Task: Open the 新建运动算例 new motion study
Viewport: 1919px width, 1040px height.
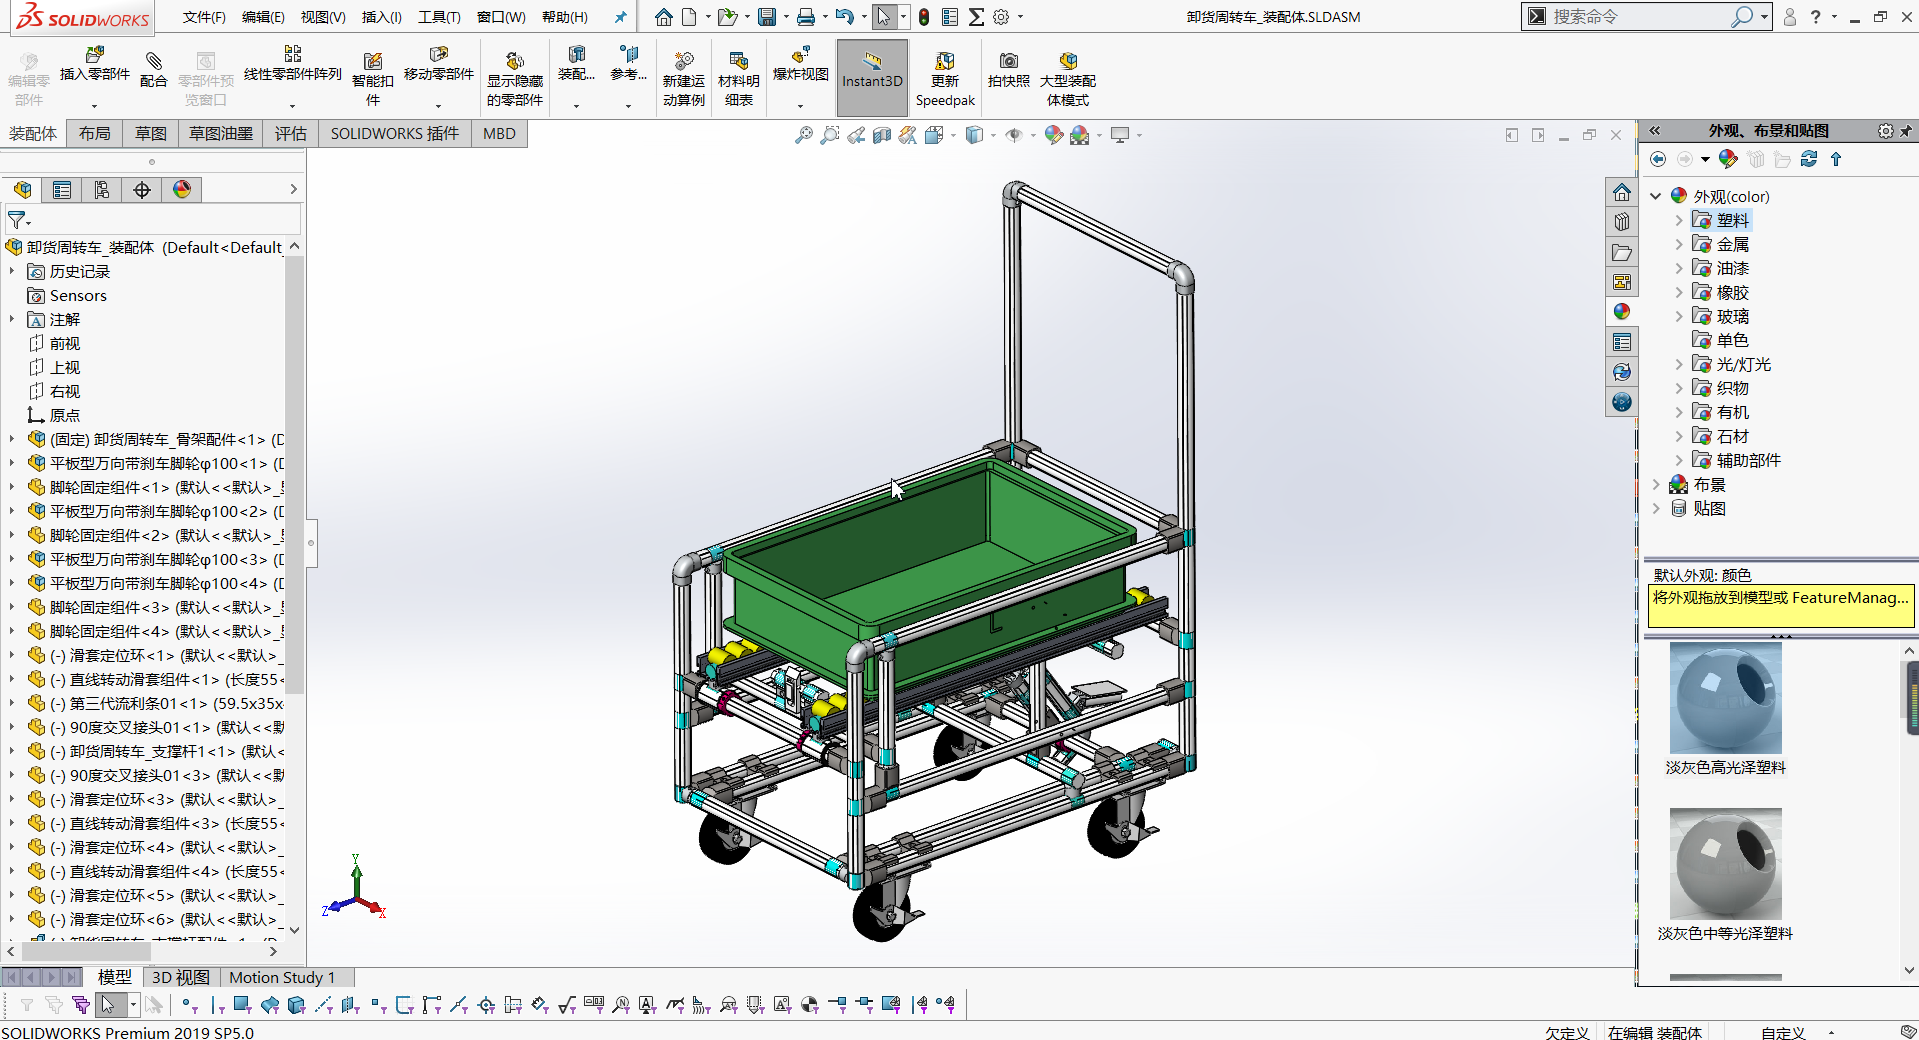Action: pyautogui.click(x=683, y=78)
